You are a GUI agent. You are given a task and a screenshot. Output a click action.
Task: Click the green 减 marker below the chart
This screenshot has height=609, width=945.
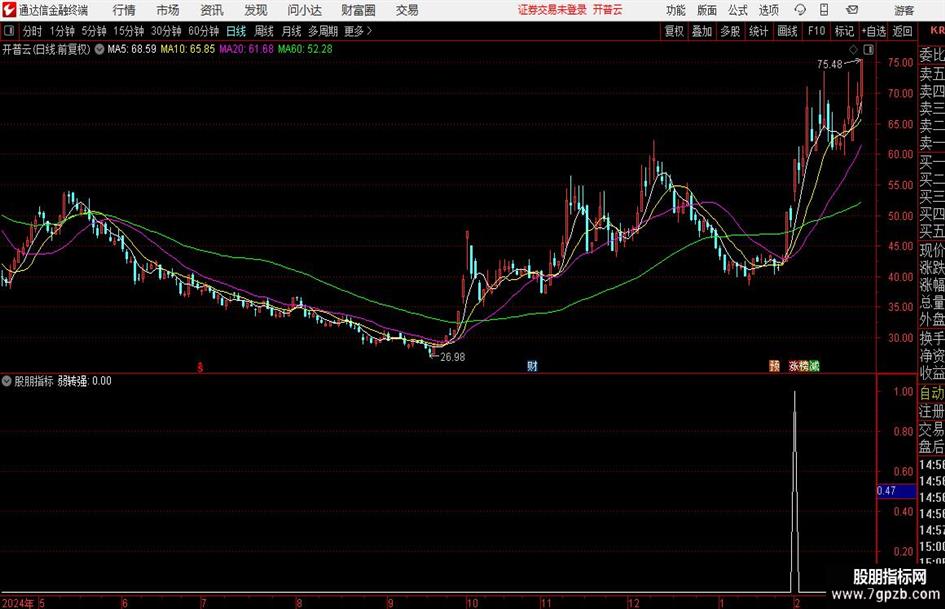[x=814, y=366]
